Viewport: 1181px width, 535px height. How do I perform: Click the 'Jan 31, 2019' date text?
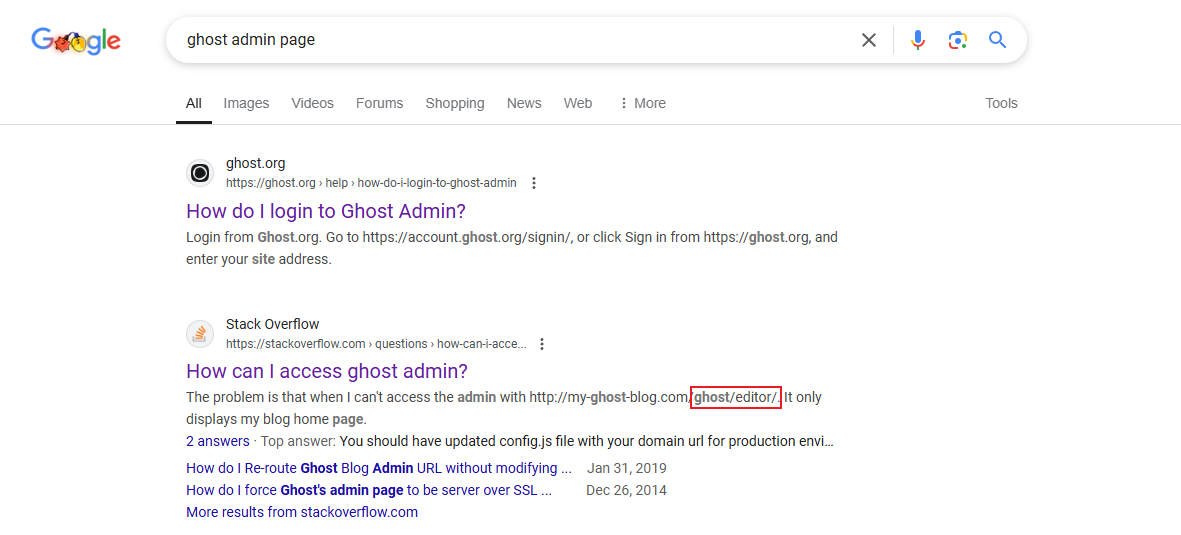(x=627, y=468)
